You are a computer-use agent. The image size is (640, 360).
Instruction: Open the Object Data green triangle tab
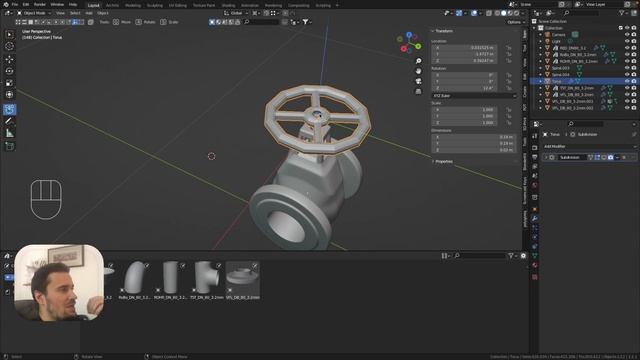[535, 256]
